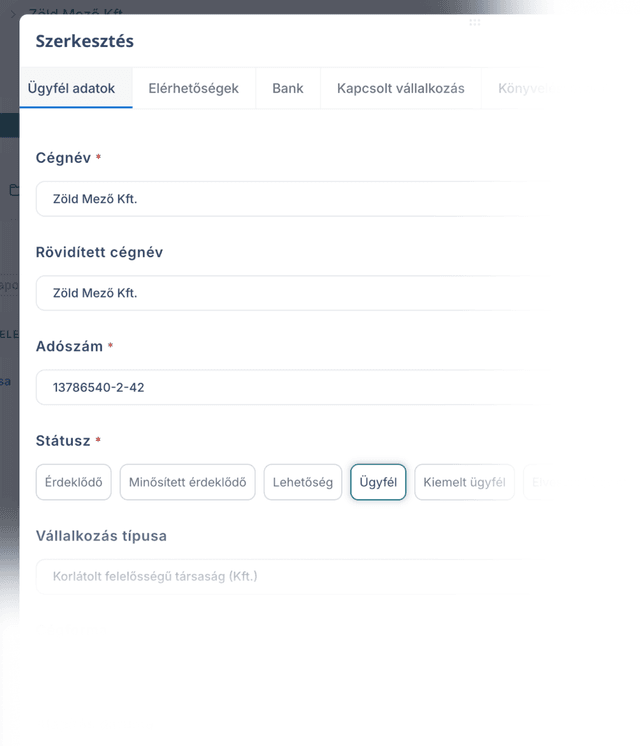Screen dimensions: 640x746
Task: Grab the dialog drag handle dots icon
Action: (474, 22)
